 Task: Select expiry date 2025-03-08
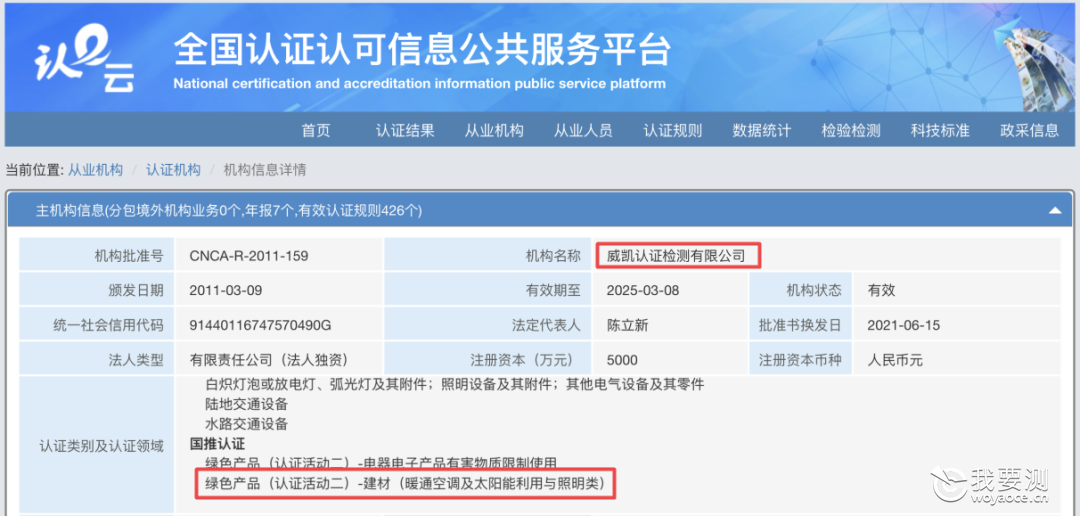[643, 290]
